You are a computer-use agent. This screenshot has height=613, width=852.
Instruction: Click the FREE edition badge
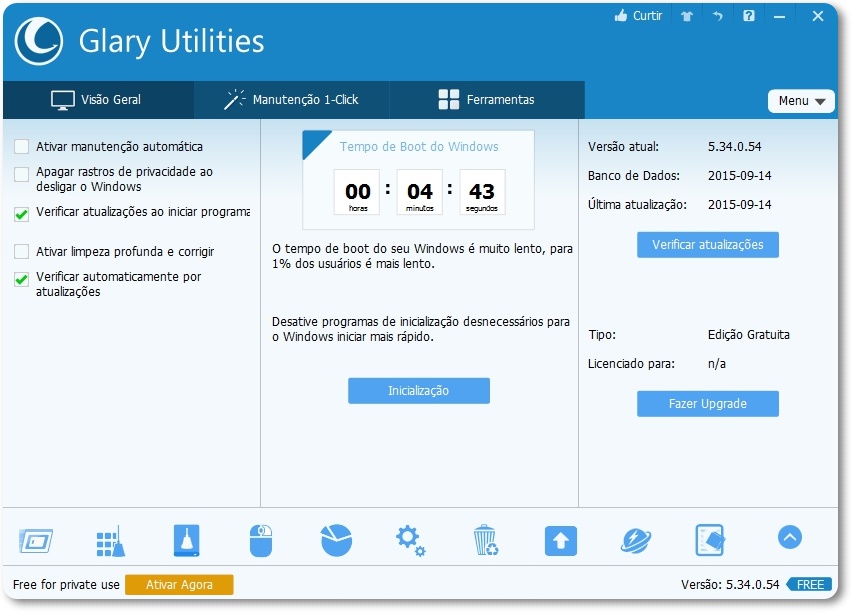click(809, 585)
